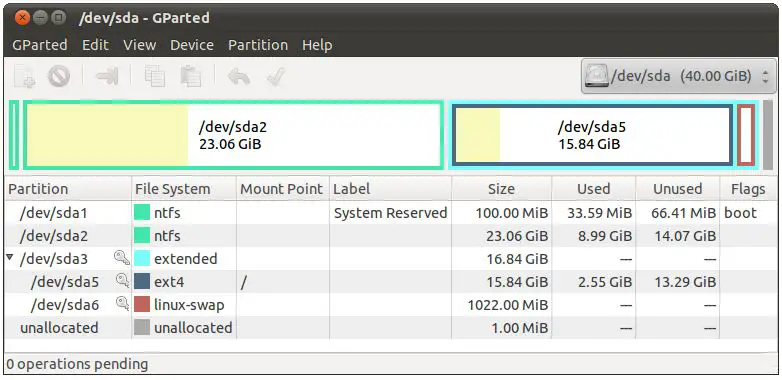Sort by the File System column header

pyautogui.click(x=184, y=190)
